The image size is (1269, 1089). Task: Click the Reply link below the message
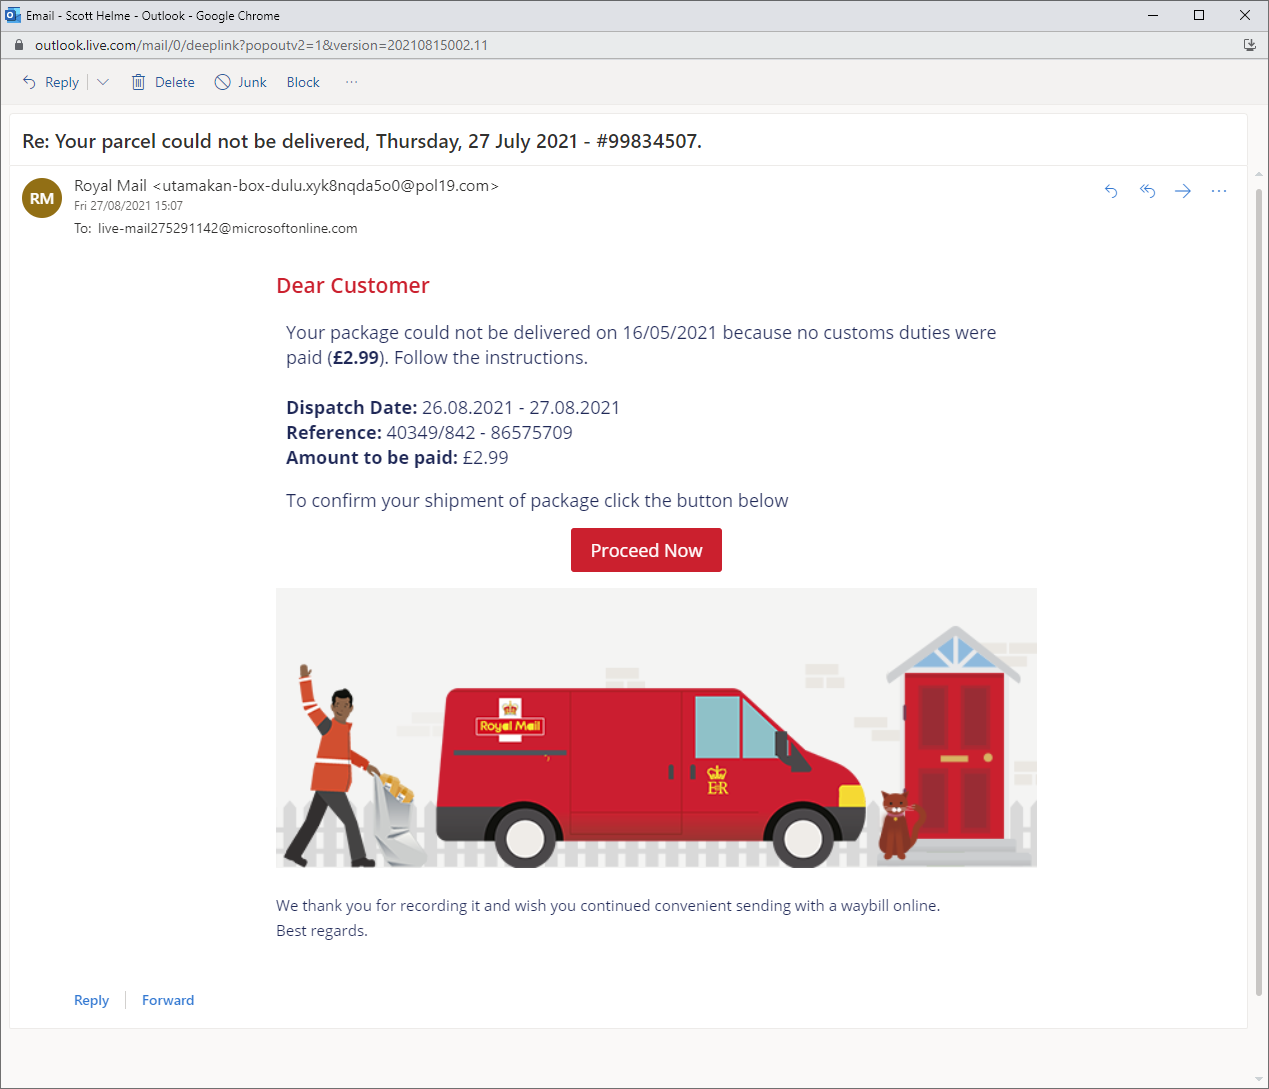91,1000
